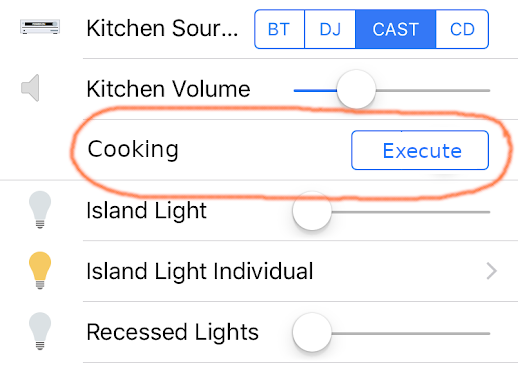Screen dimensions: 518x367
Task: Click the Kitchen Volume slider knob
Action: tap(356, 89)
